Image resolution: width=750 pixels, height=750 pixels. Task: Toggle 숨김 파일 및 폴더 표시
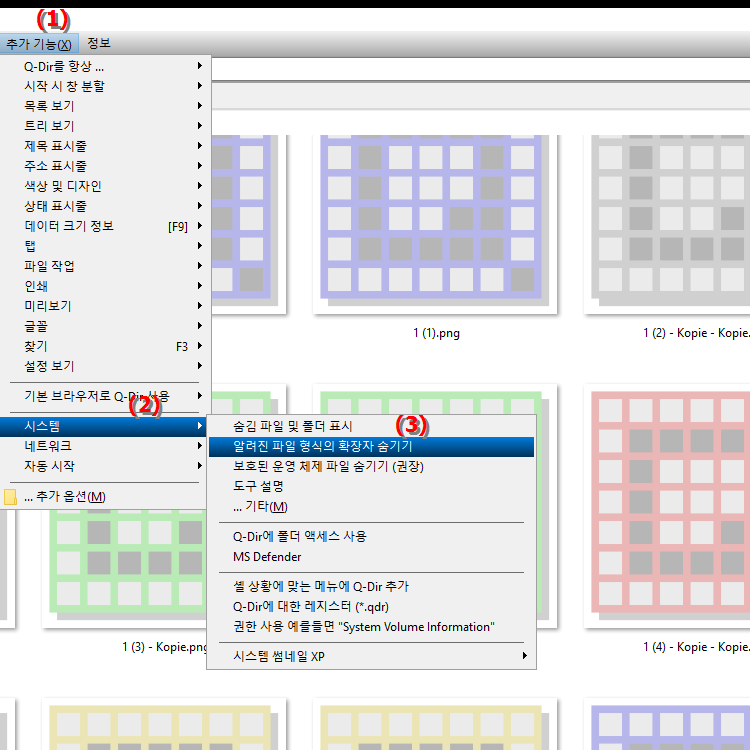pos(371,426)
